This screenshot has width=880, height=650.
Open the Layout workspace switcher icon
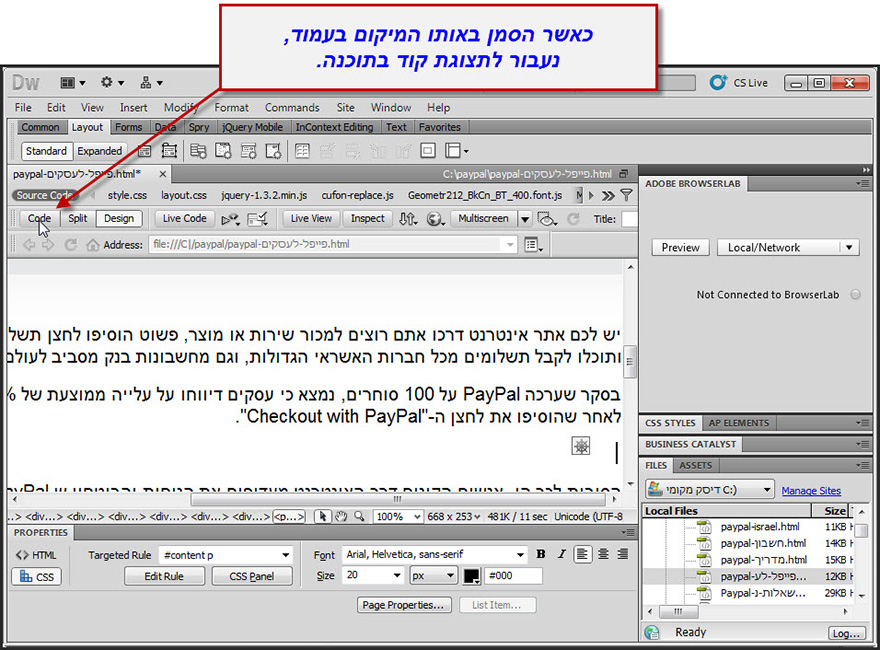72,83
